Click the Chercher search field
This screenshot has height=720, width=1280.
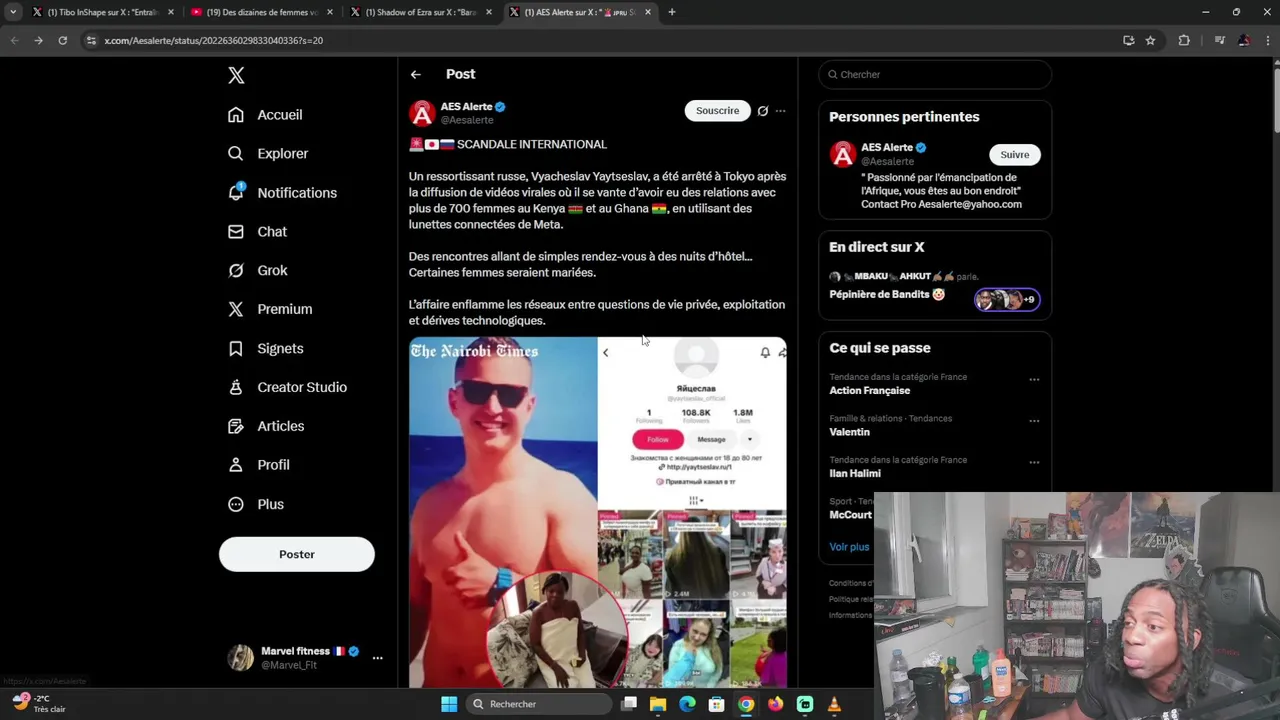click(935, 74)
